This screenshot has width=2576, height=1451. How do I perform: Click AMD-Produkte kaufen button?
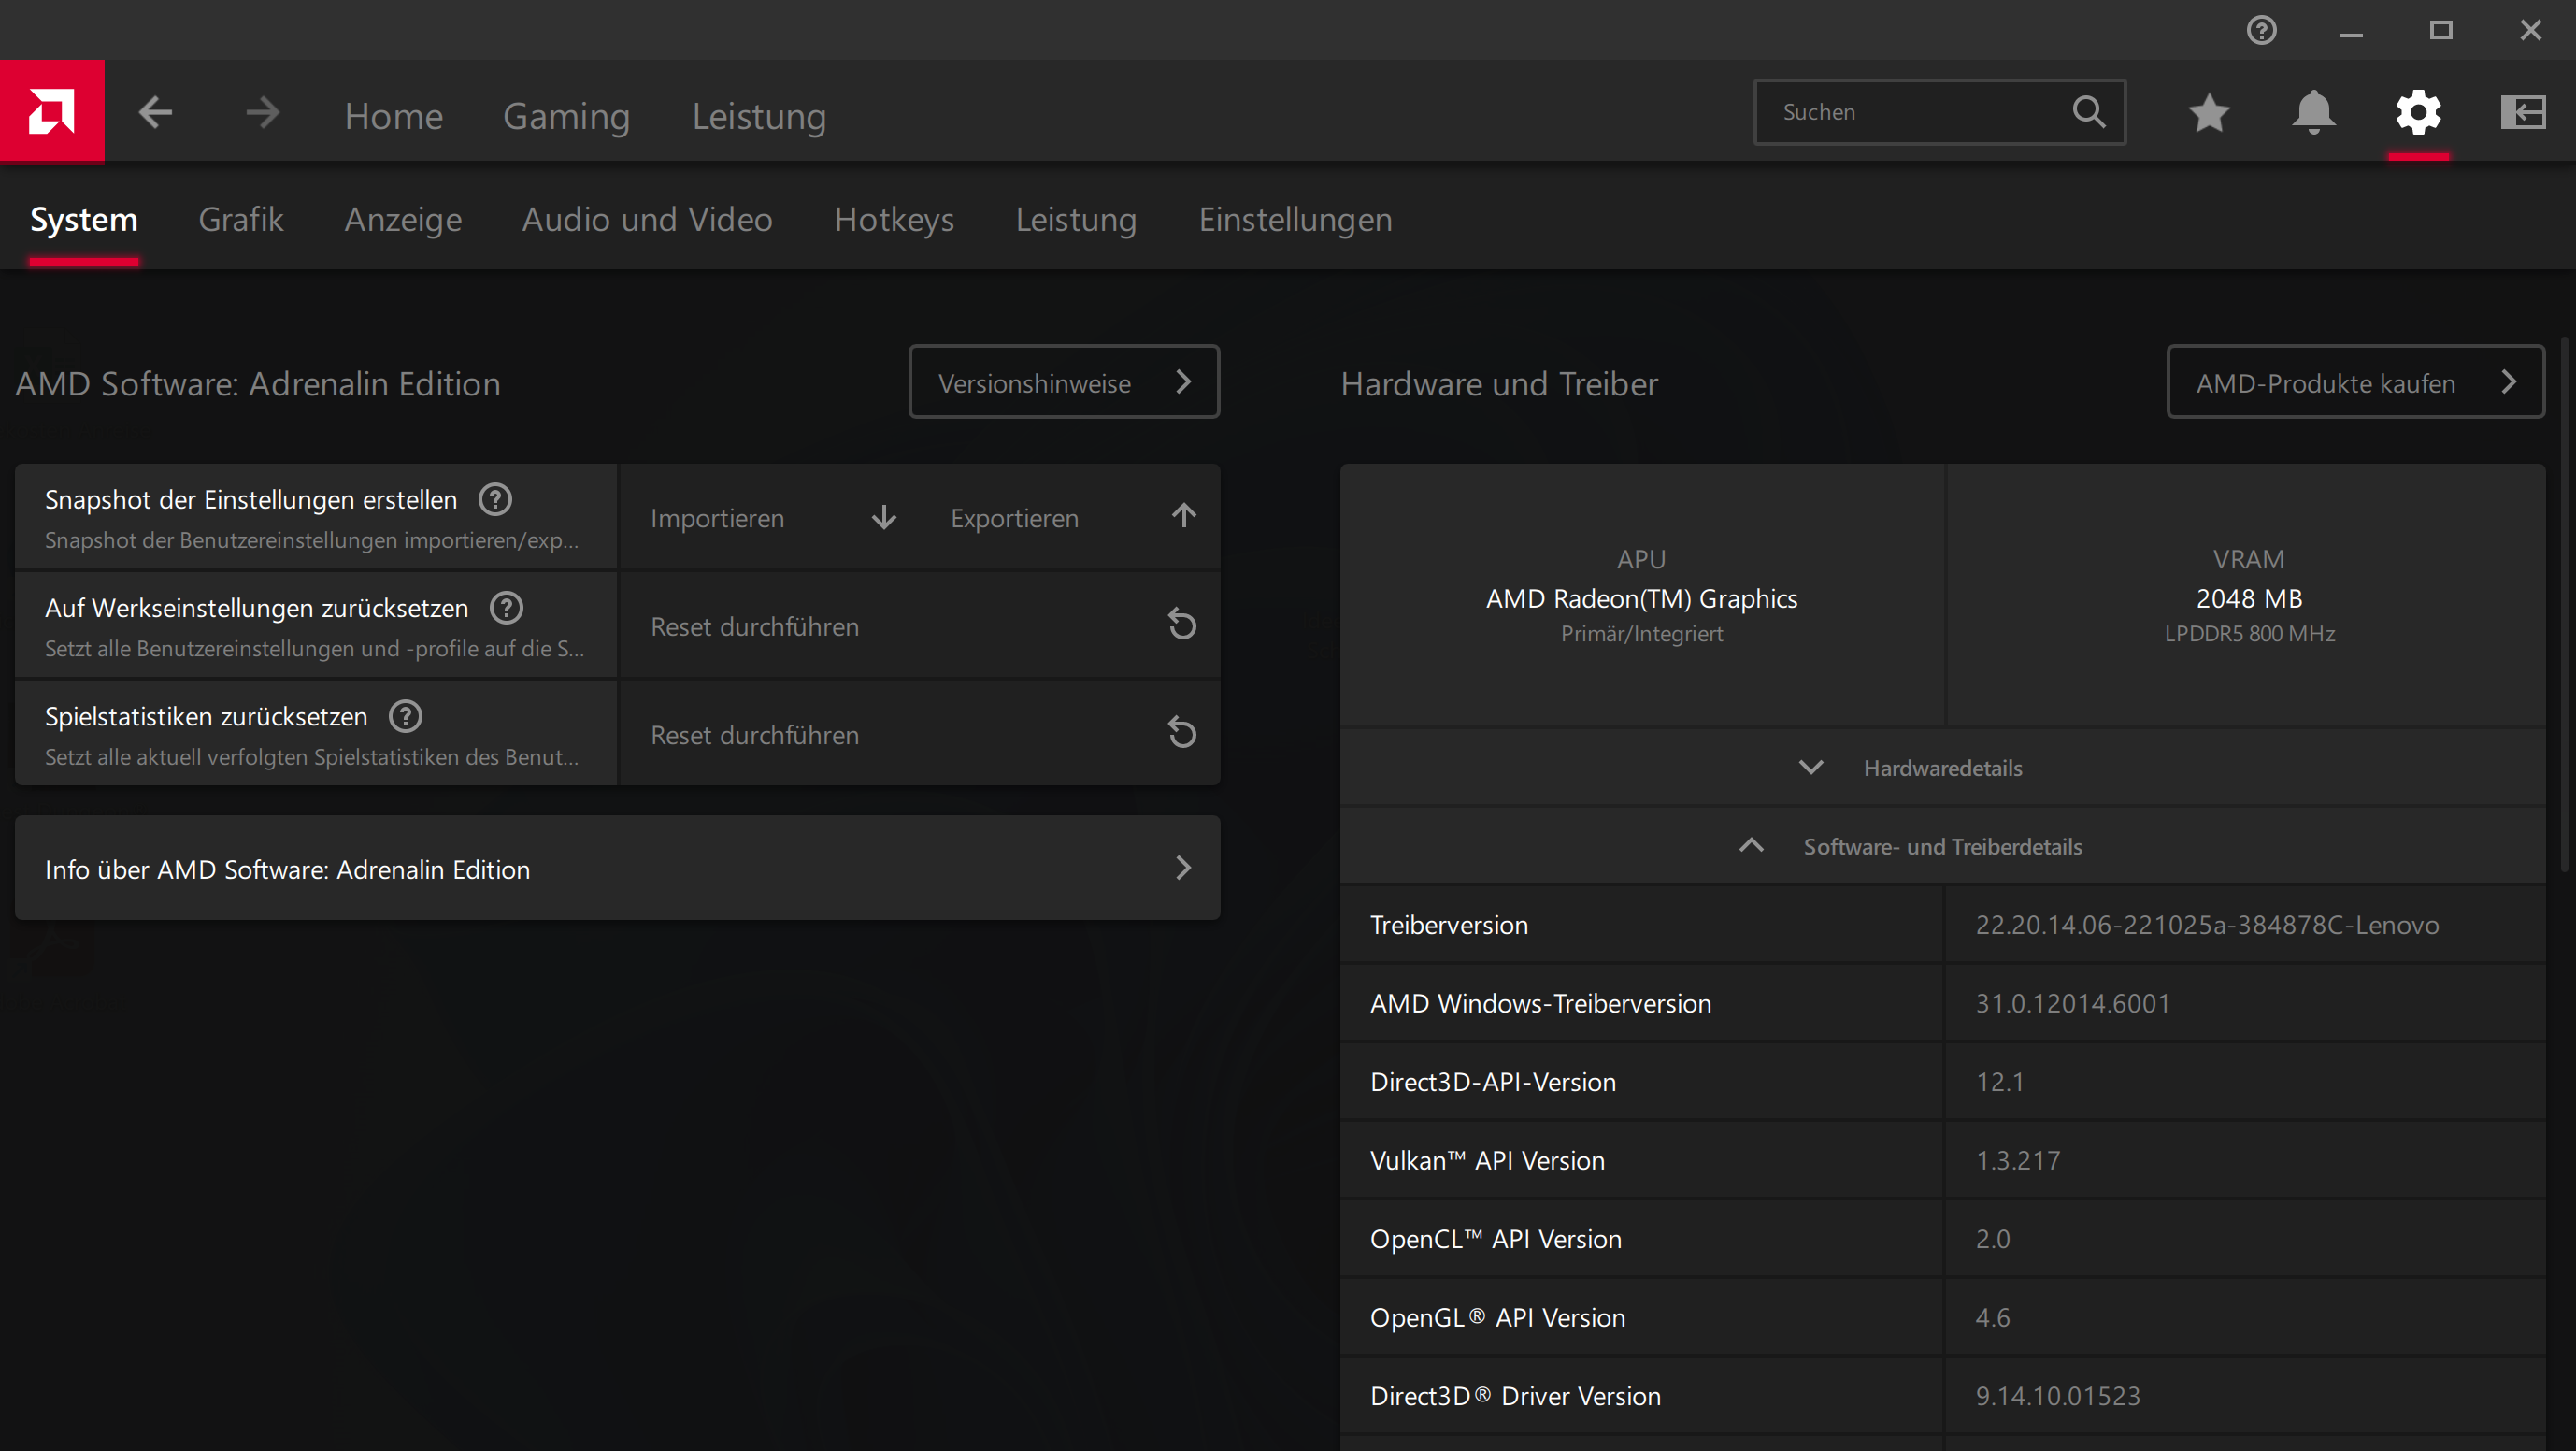coord(2355,382)
